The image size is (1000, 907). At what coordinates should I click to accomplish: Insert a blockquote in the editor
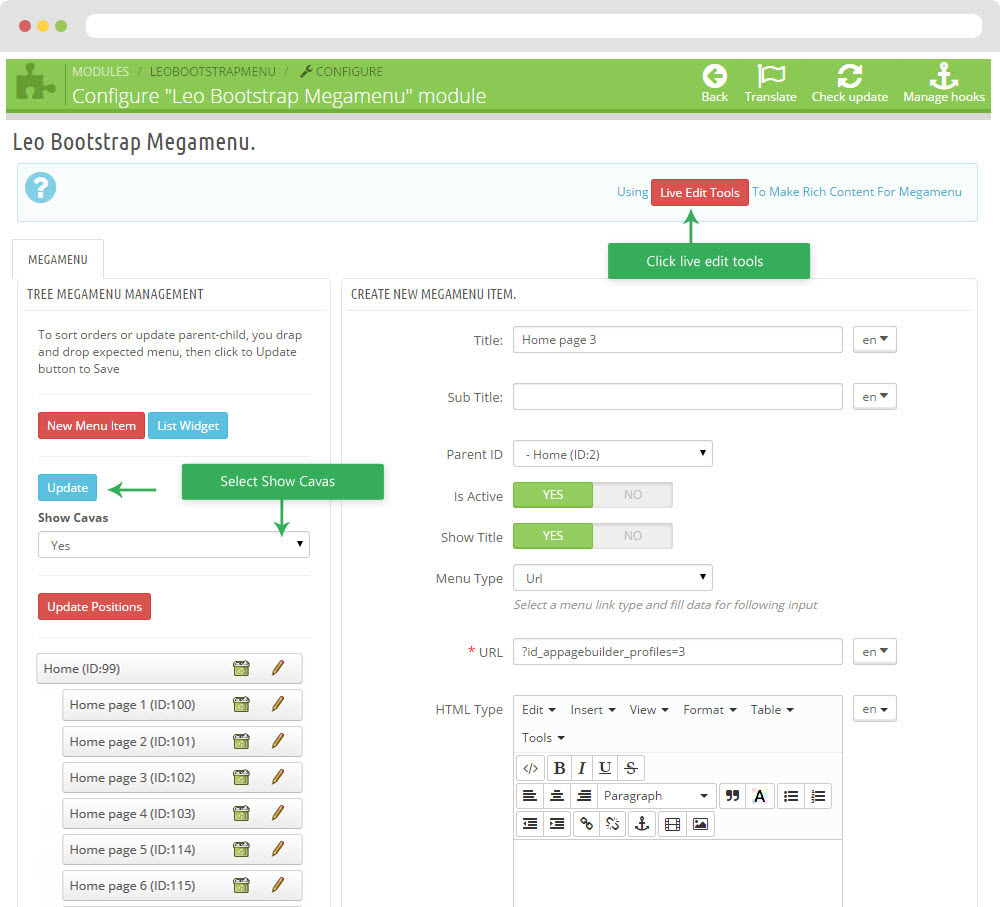pyautogui.click(x=732, y=796)
